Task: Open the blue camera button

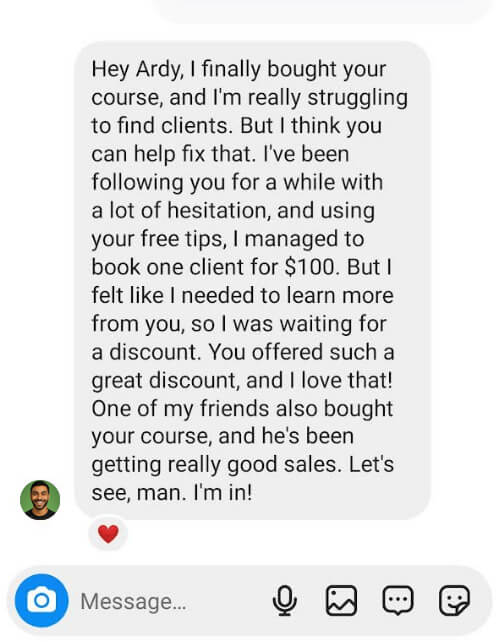Action: [41, 600]
